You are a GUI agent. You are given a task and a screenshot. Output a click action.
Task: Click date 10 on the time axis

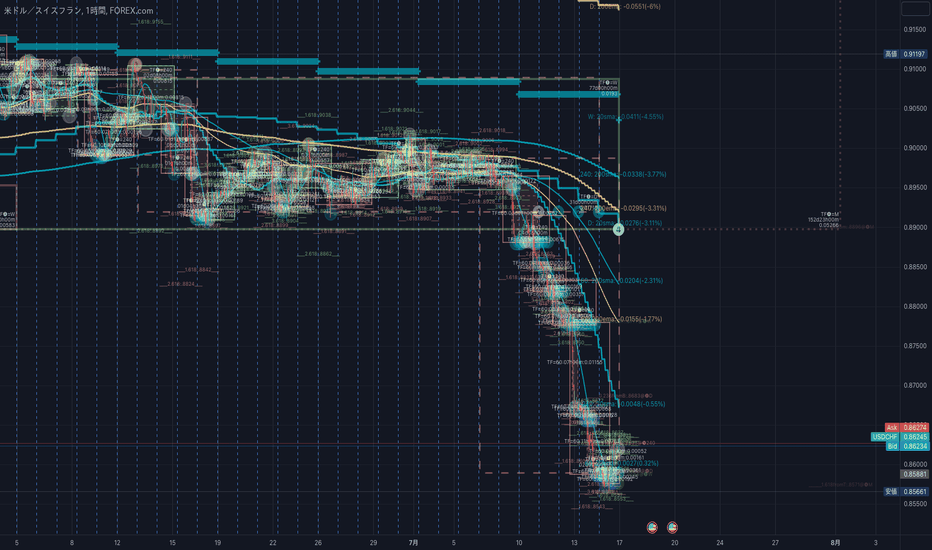[x=519, y=543]
